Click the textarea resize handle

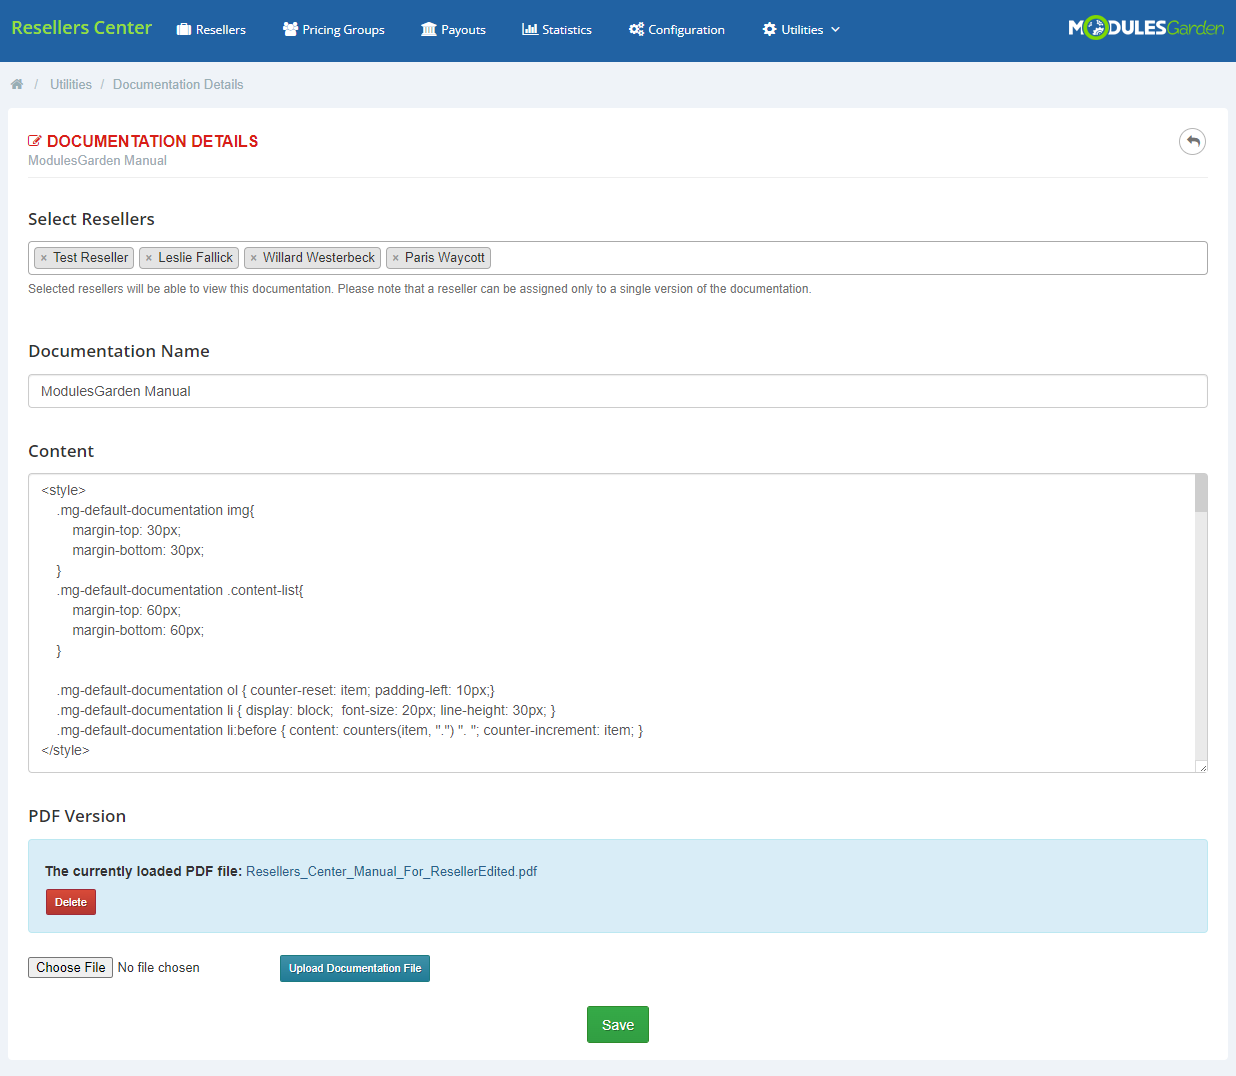[1202, 767]
